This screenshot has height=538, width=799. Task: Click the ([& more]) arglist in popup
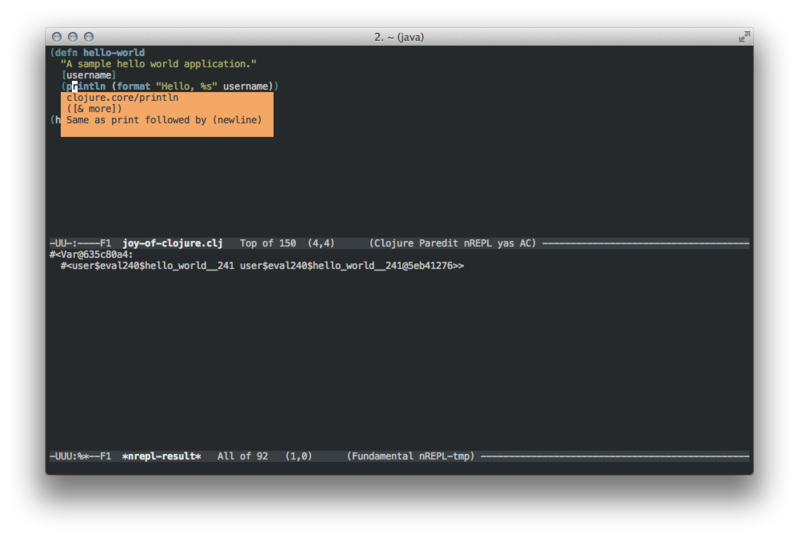[x=94, y=109]
